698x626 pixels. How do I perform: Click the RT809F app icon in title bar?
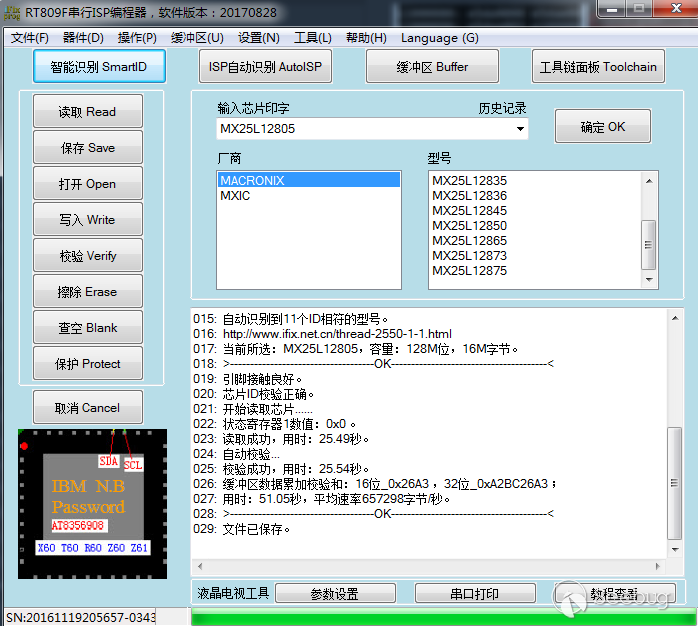point(12,11)
